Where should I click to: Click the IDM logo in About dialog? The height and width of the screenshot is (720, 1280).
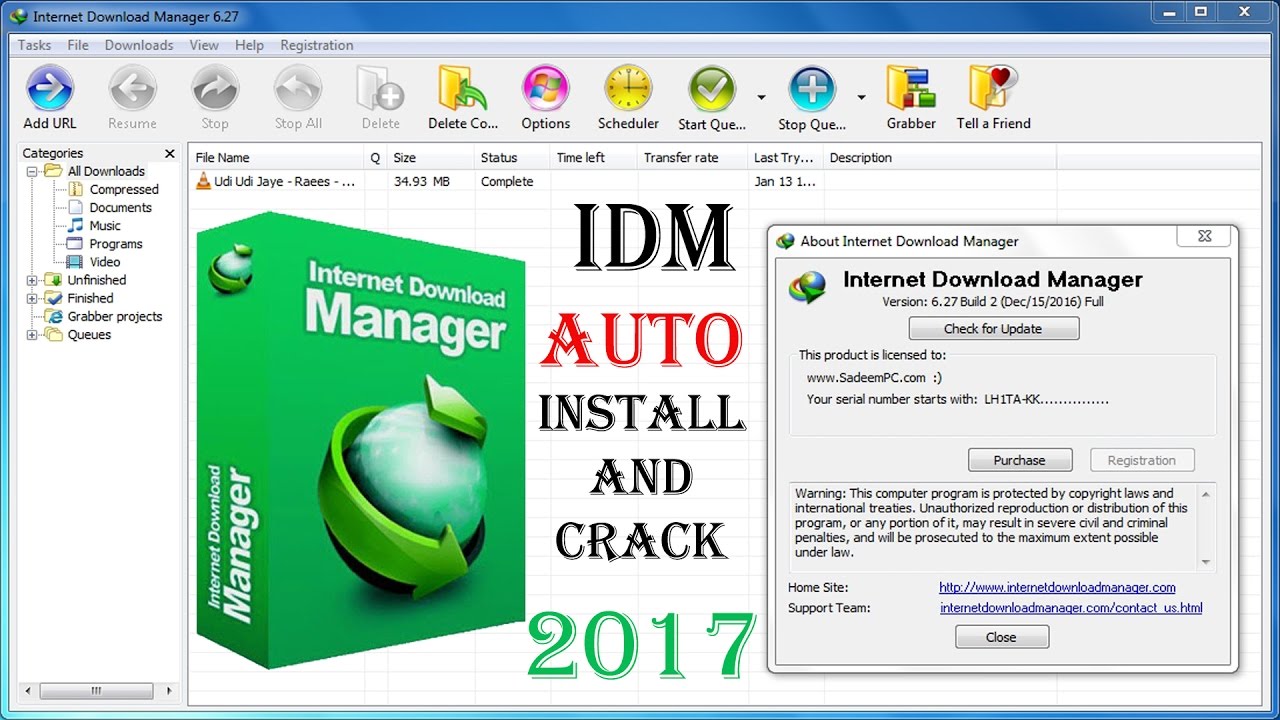coord(808,286)
